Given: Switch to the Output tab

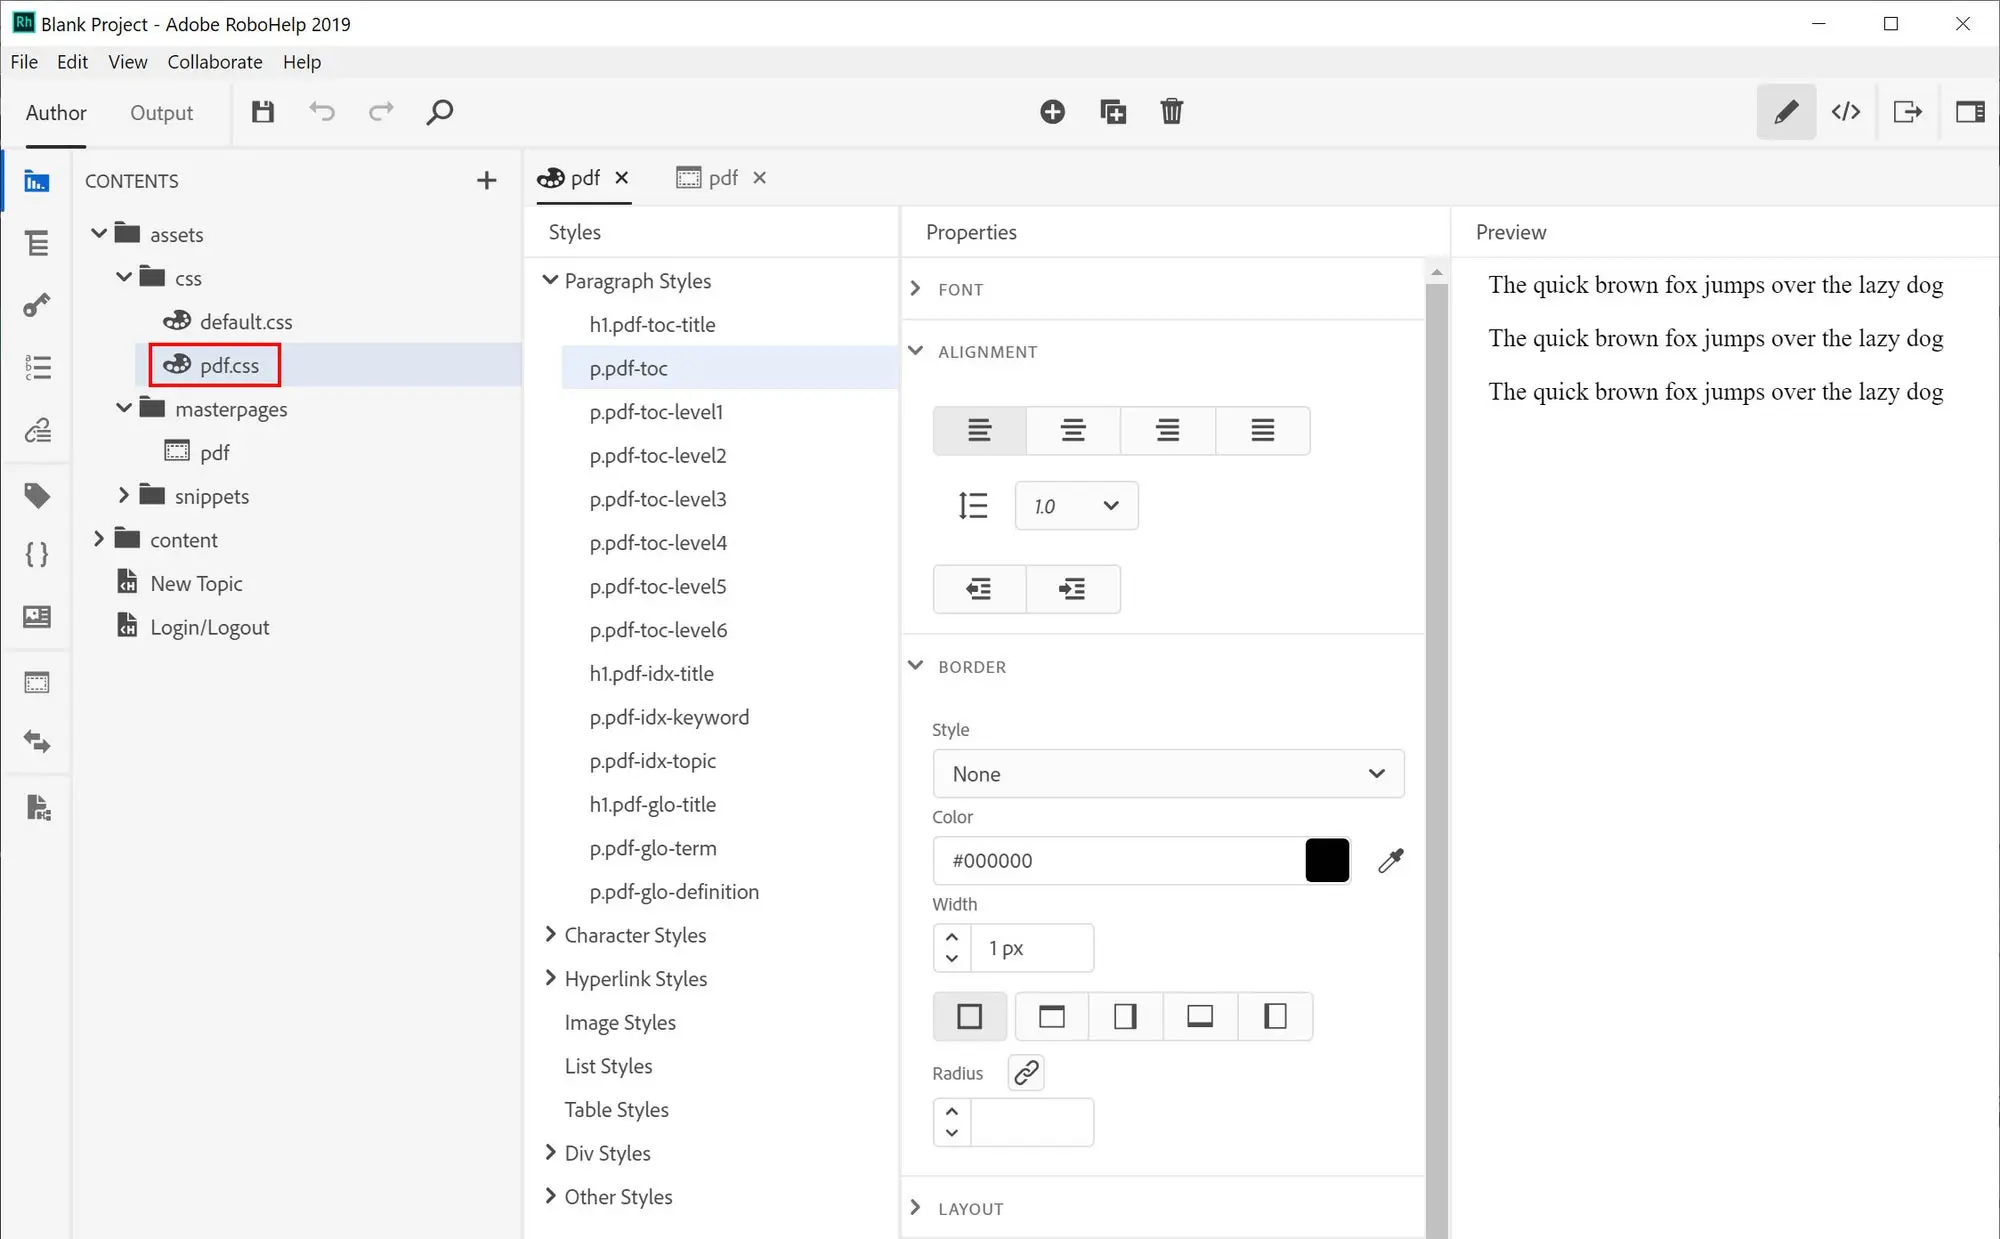Looking at the screenshot, I should coord(161,112).
